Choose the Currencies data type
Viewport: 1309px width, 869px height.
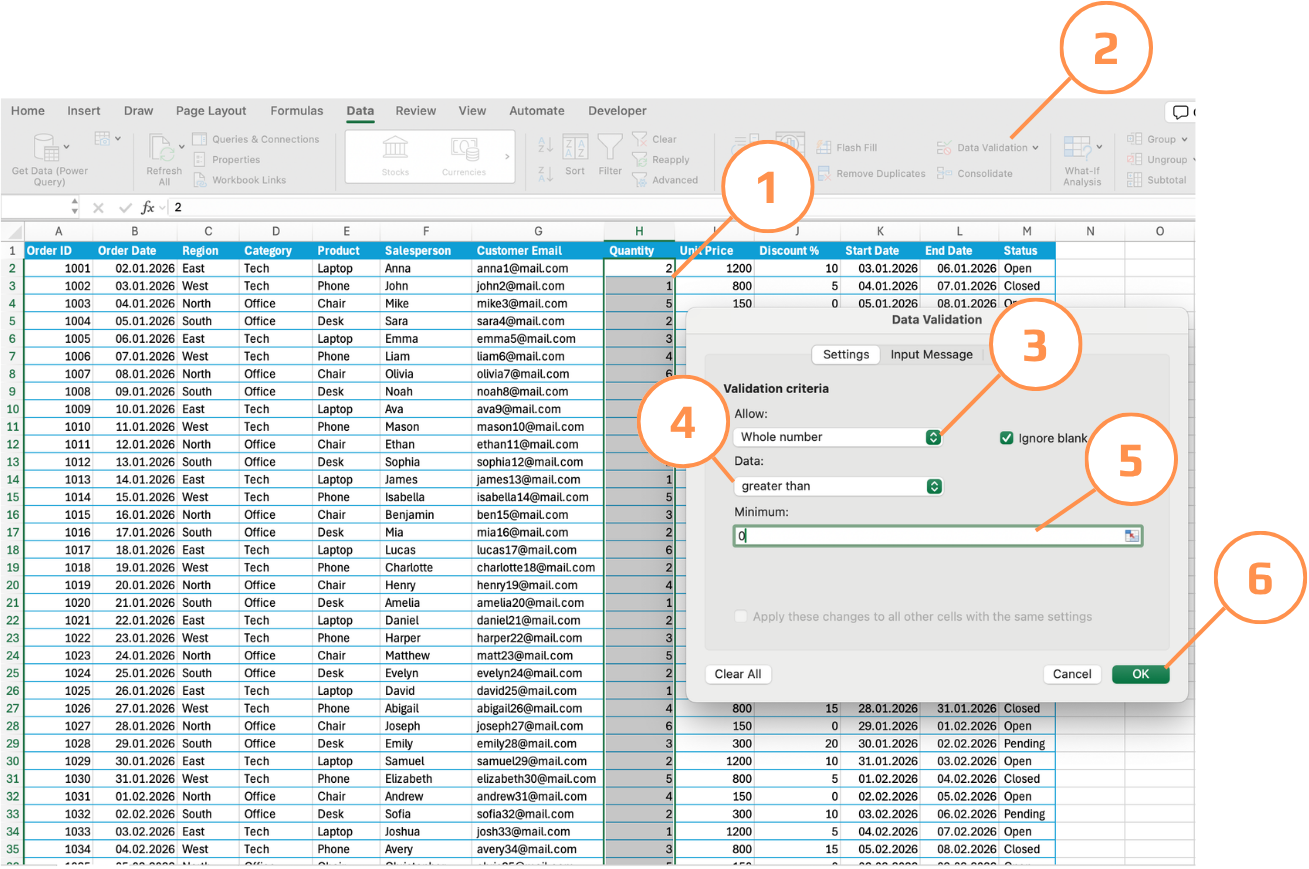(464, 157)
